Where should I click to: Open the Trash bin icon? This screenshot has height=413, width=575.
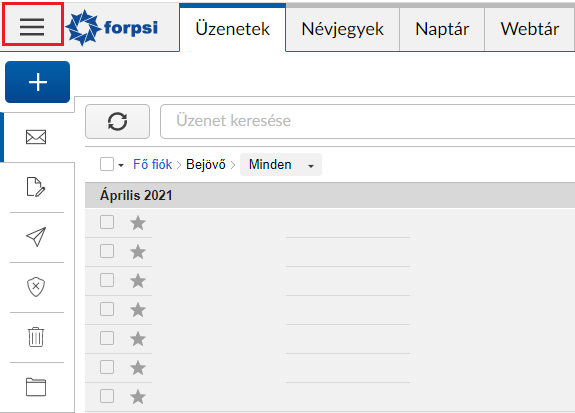pyautogui.click(x=36, y=337)
